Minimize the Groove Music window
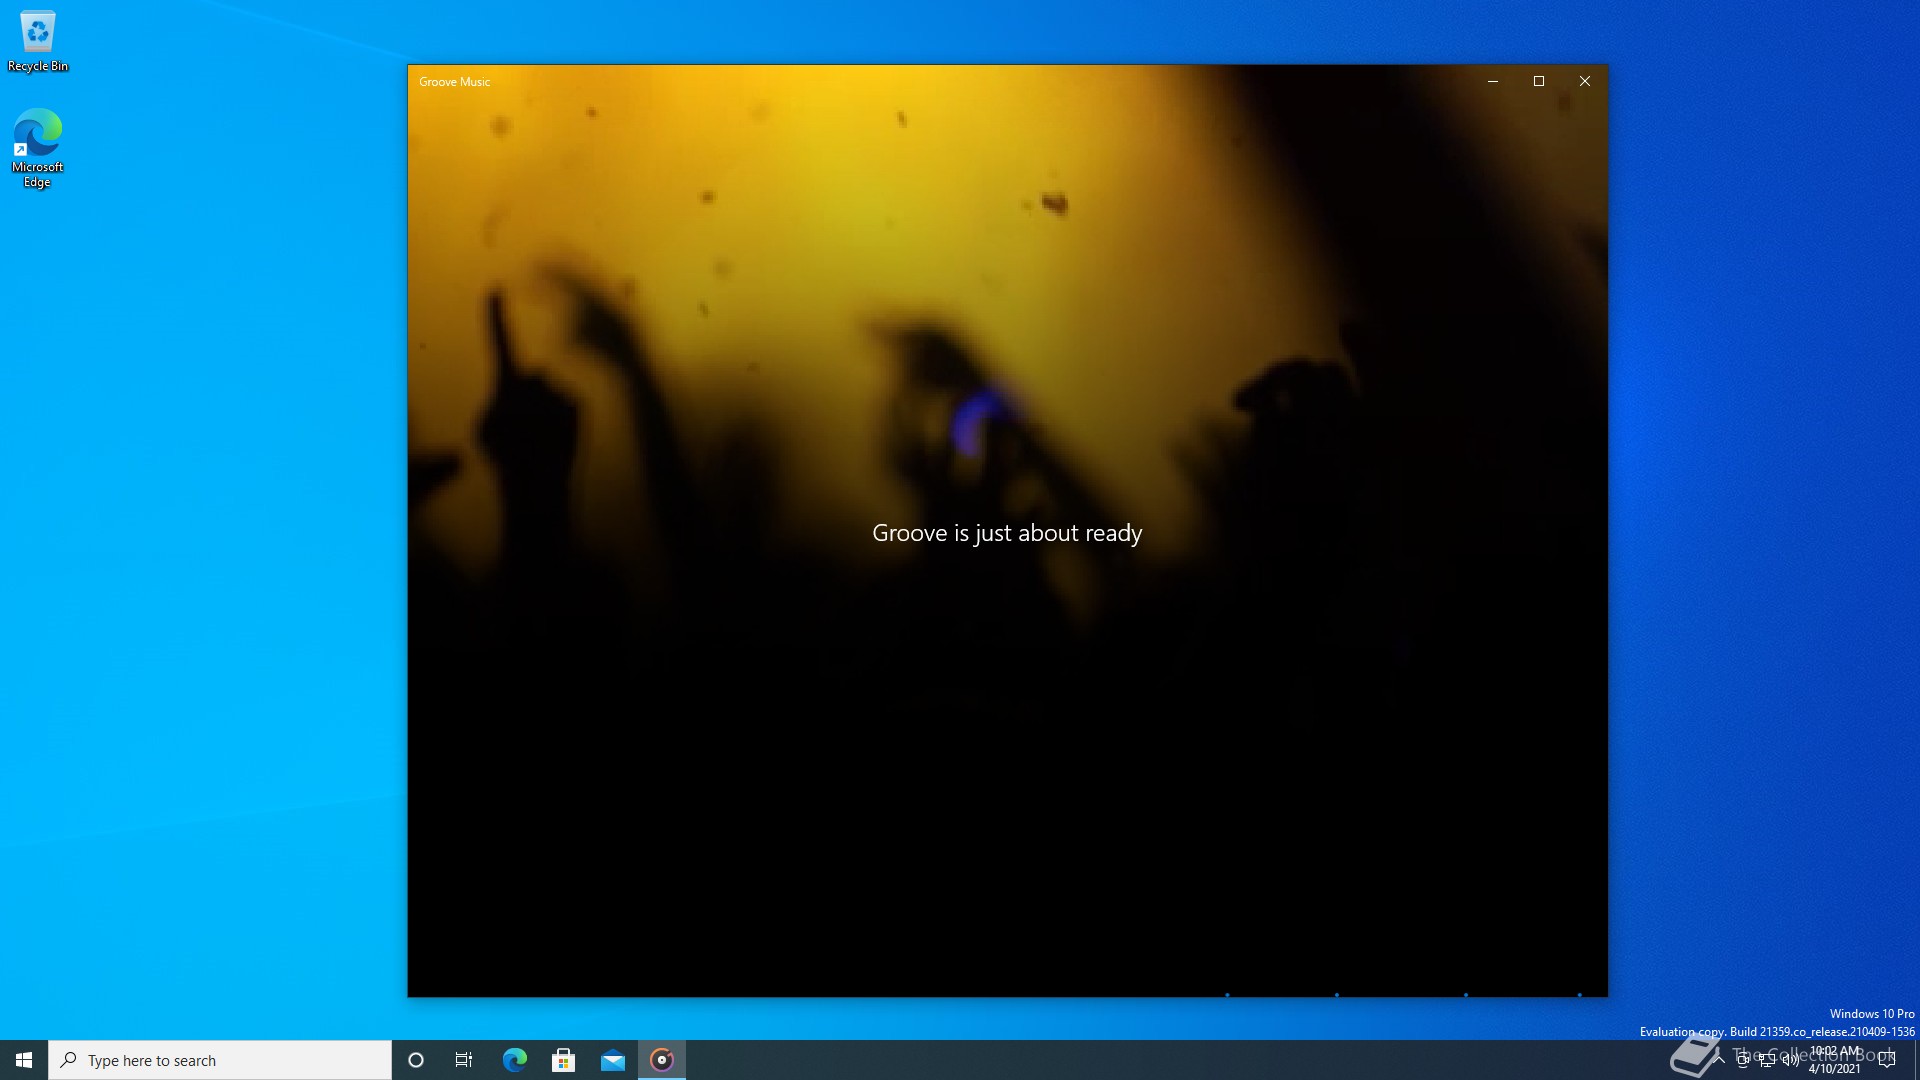 tap(1493, 81)
